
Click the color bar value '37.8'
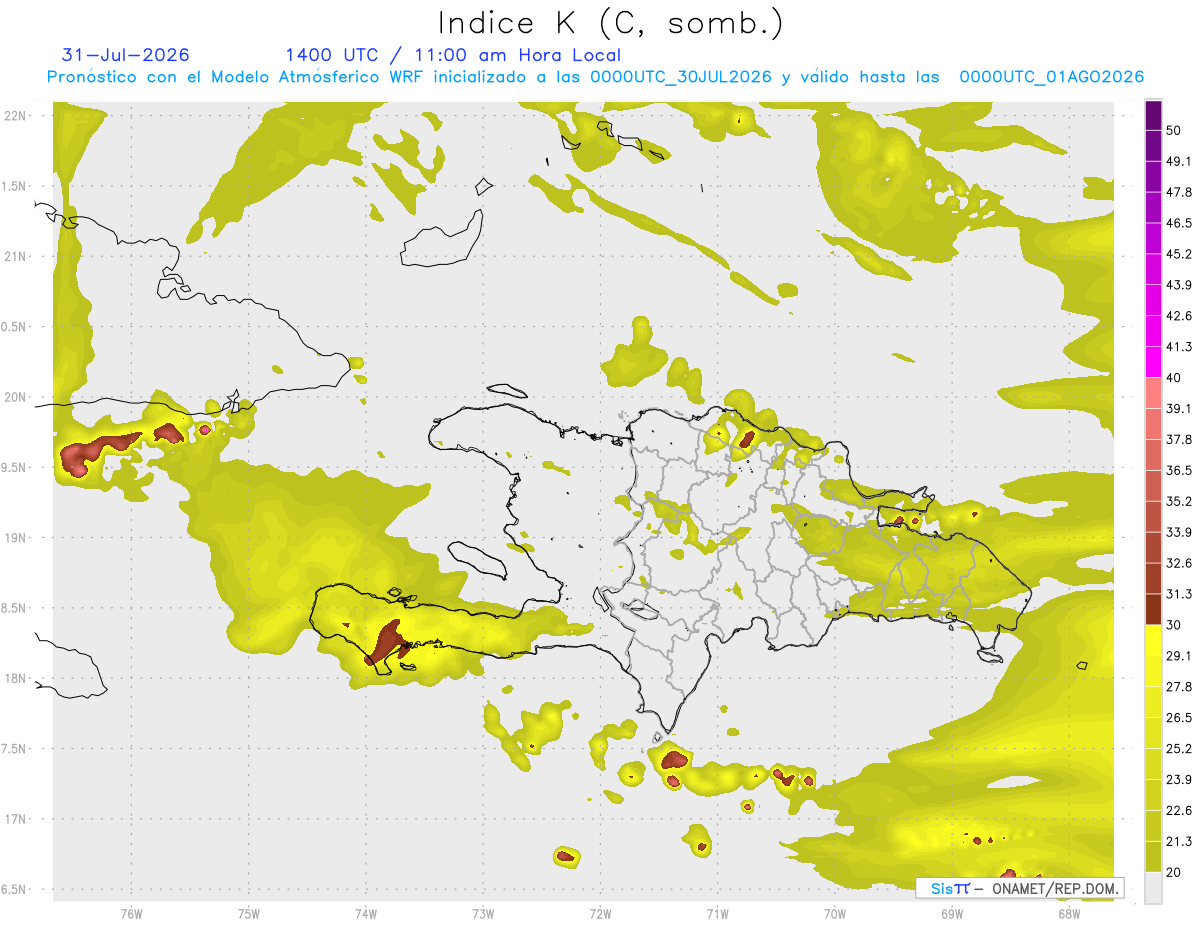(x=1179, y=439)
